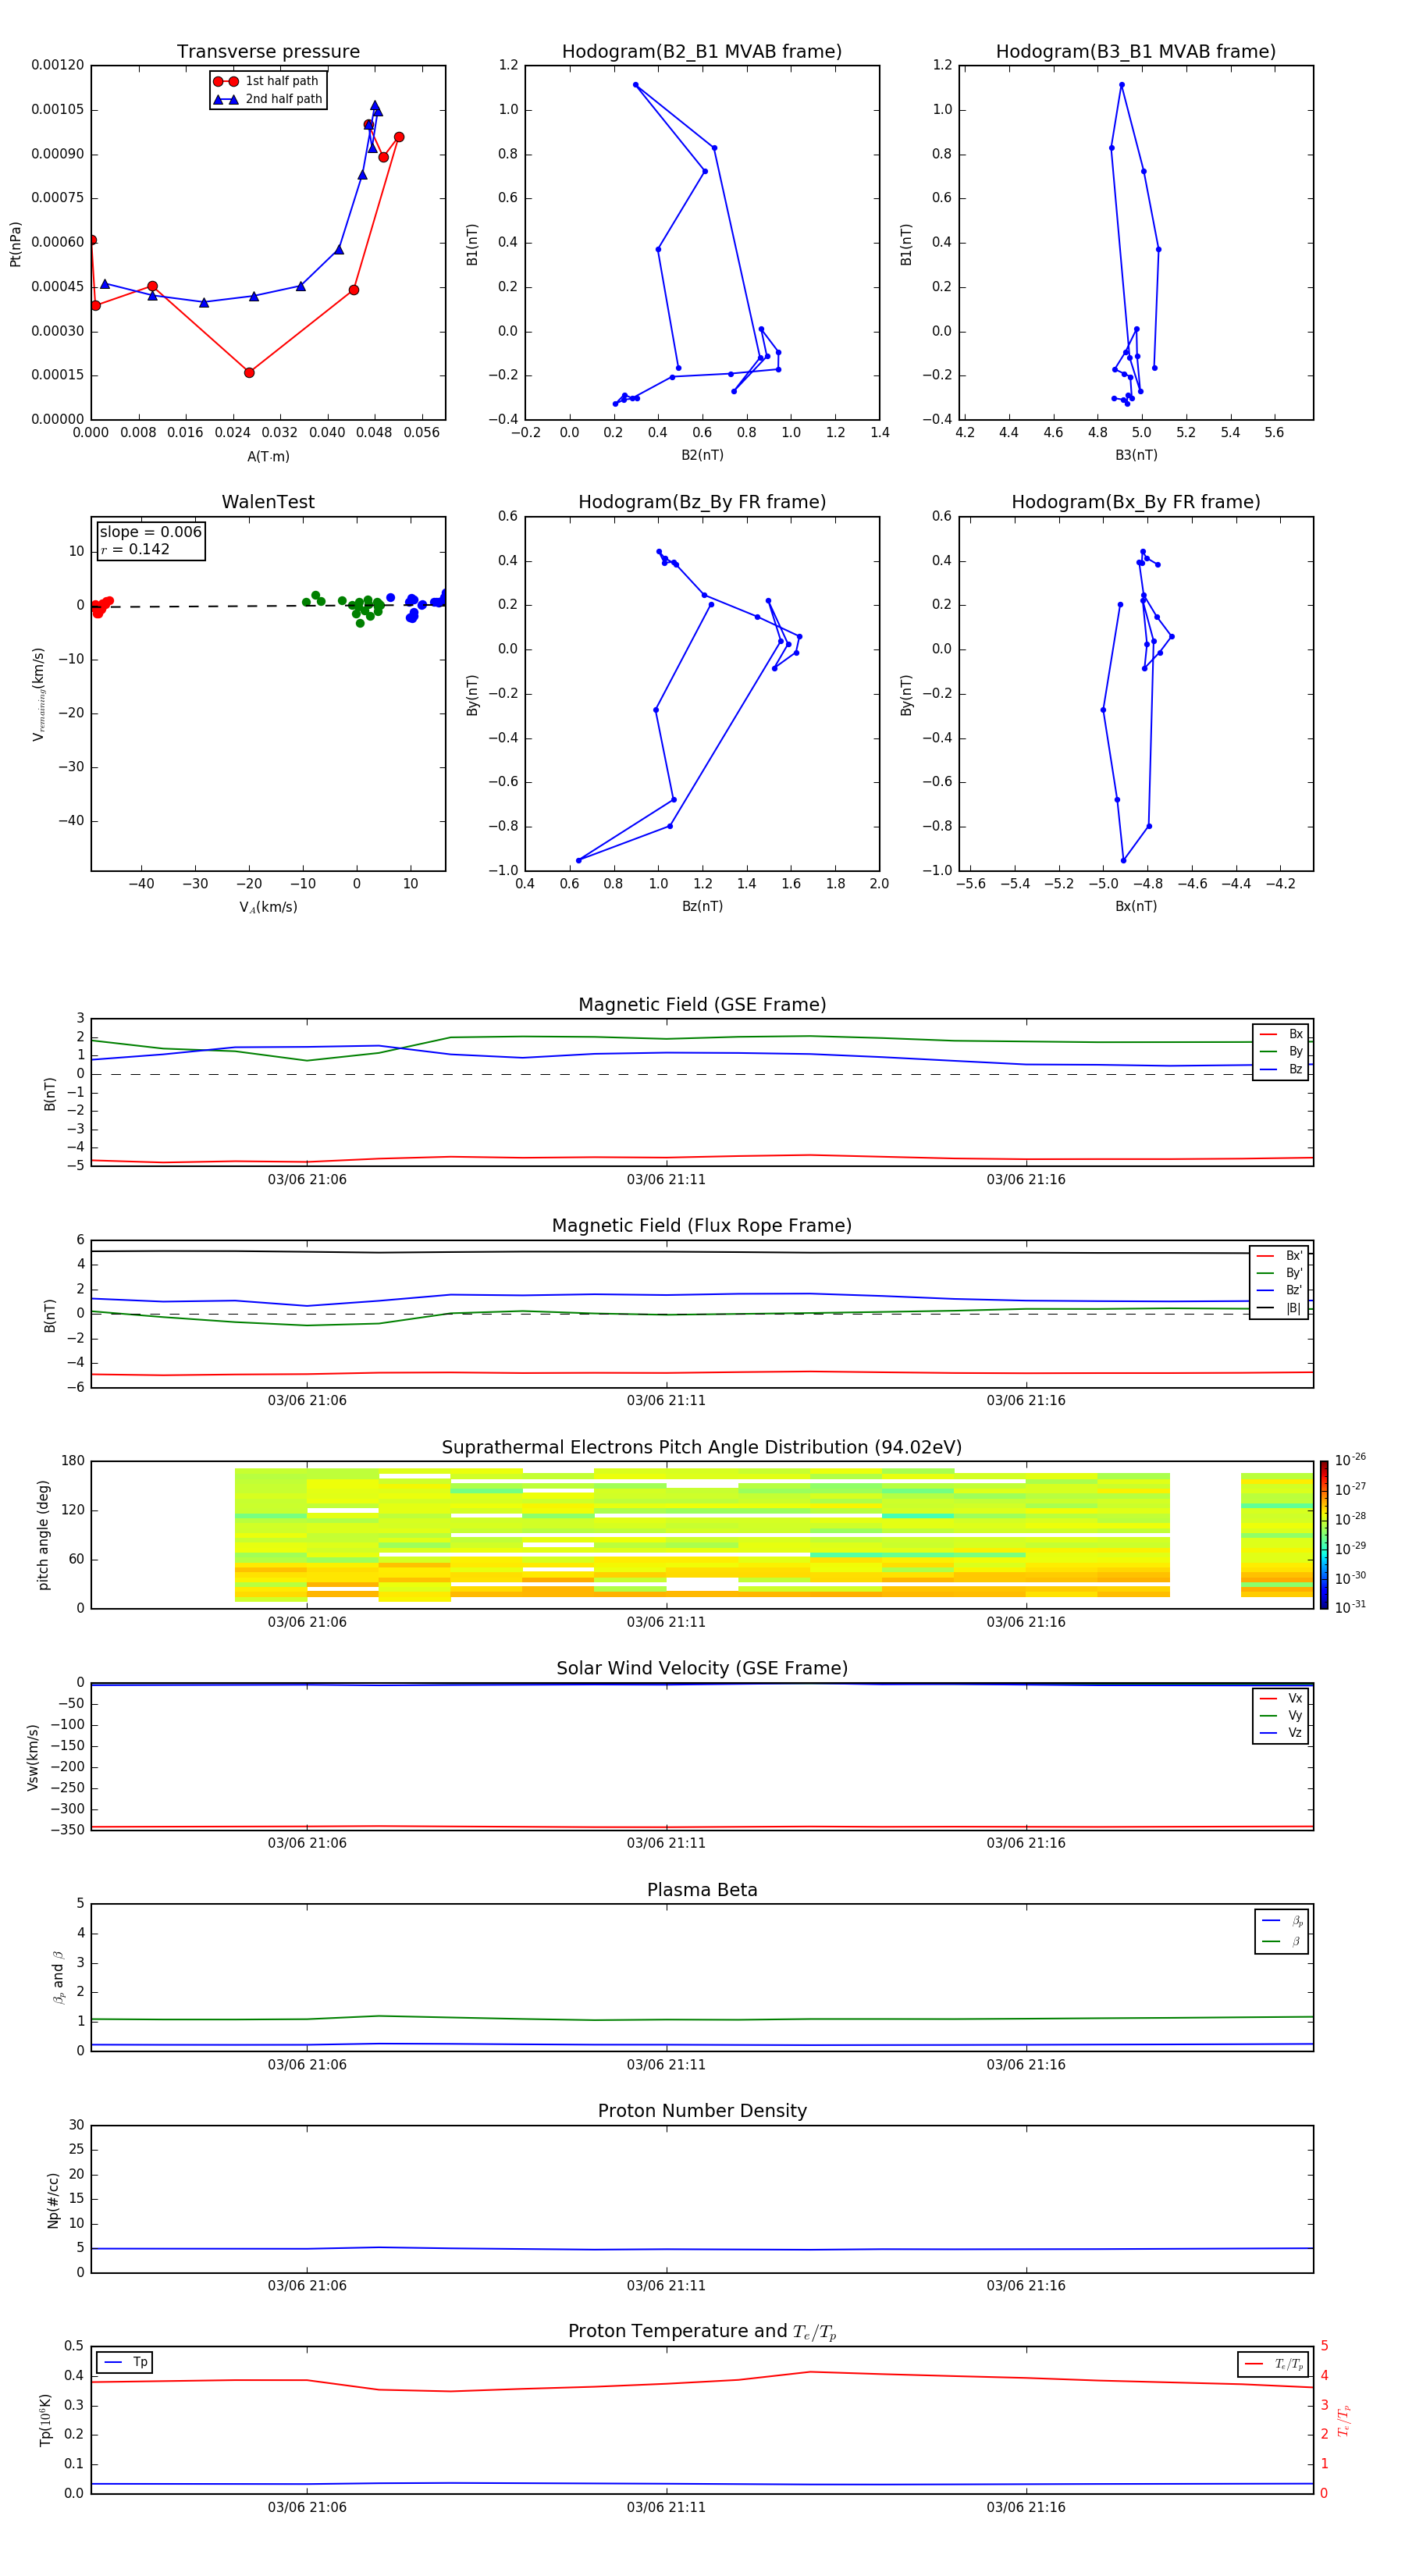Click the '|B|' legend entry

point(1280,1308)
